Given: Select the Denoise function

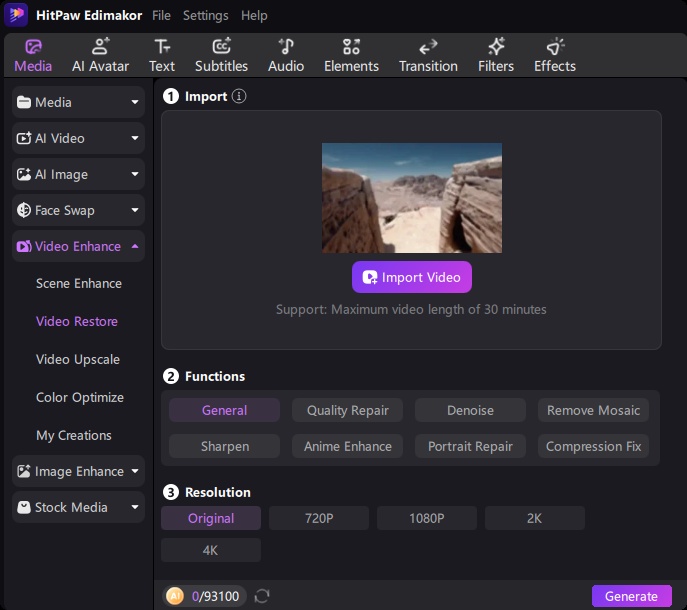Looking at the screenshot, I should coord(470,410).
